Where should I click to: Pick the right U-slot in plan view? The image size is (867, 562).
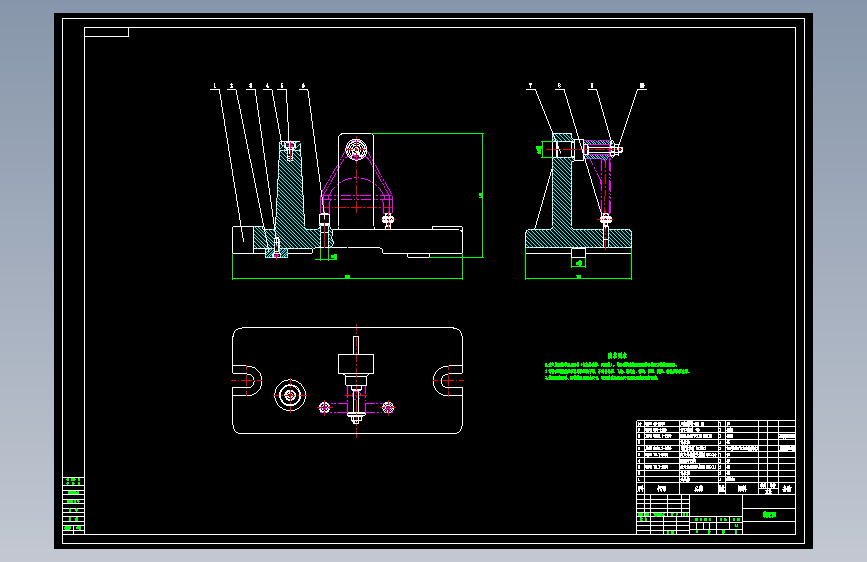tap(448, 381)
